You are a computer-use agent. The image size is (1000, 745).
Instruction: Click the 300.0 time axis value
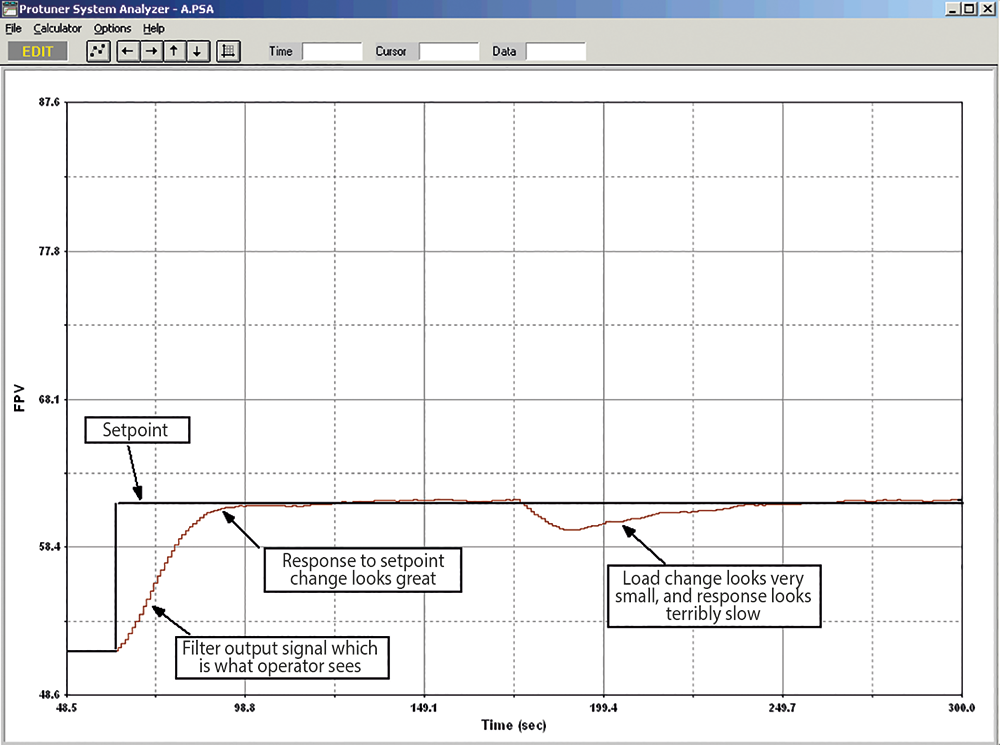click(962, 708)
